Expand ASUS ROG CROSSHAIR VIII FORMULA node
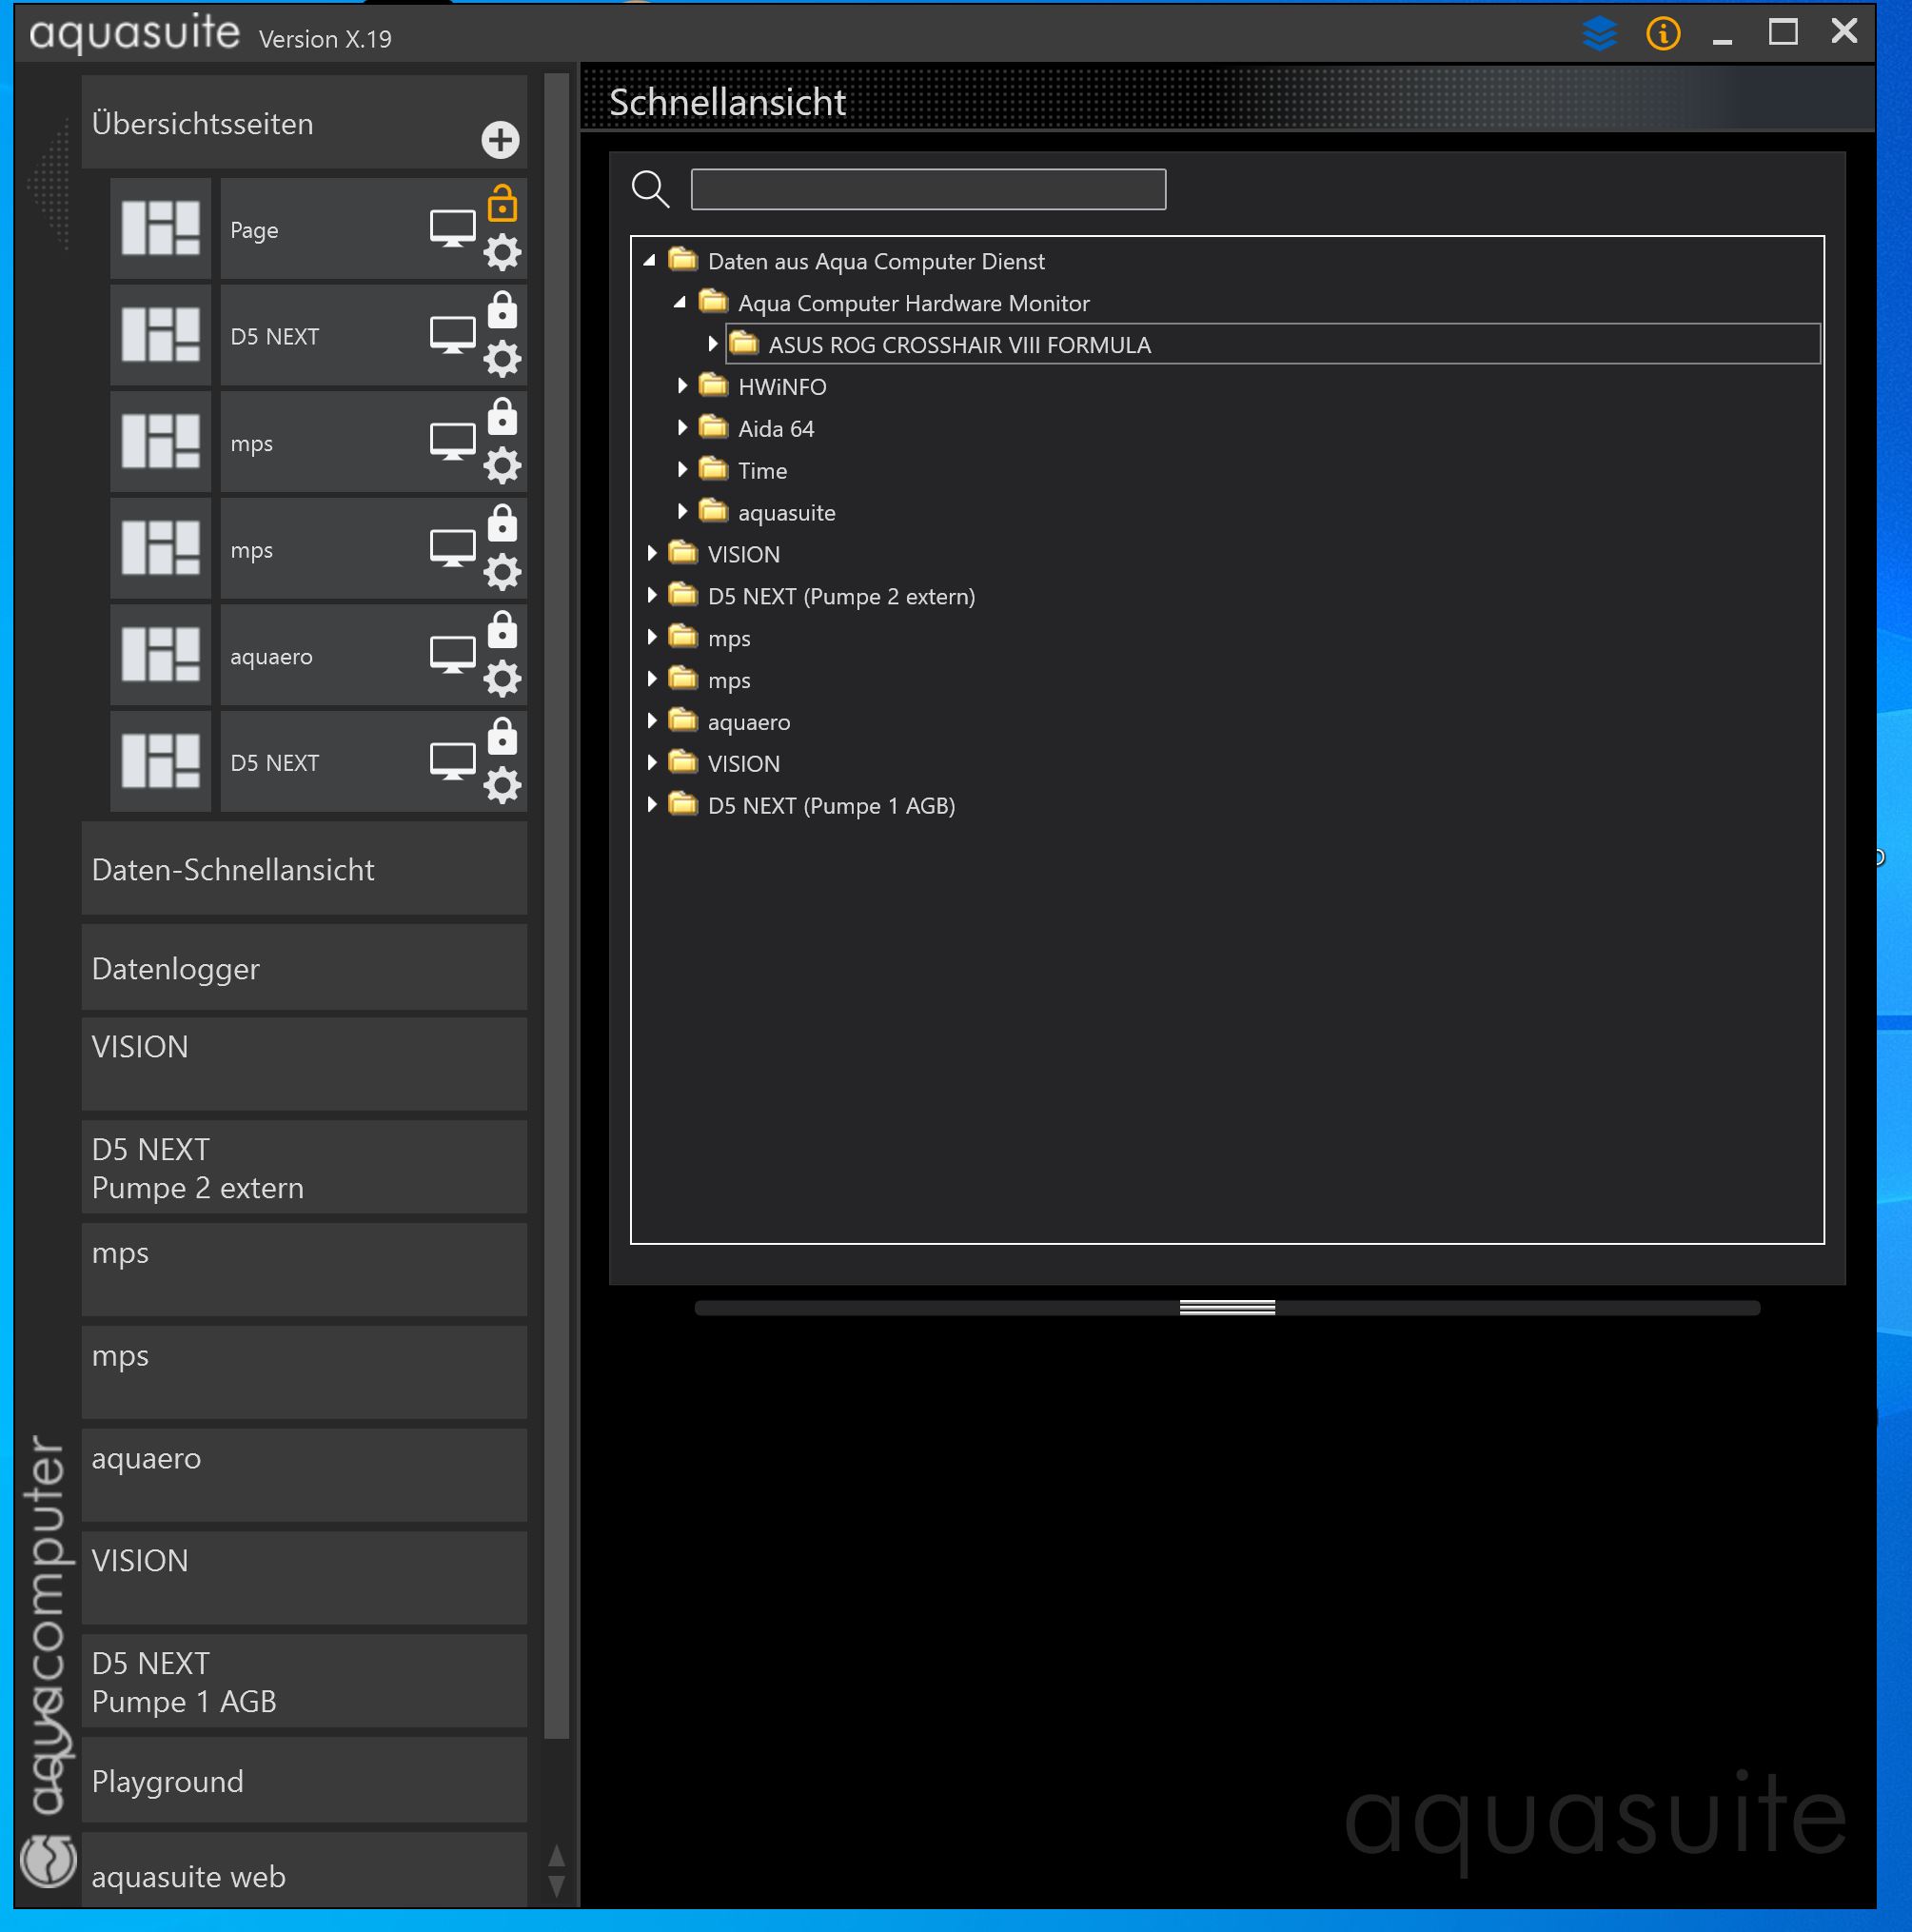Image resolution: width=1912 pixels, height=1932 pixels. click(x=712, y=344)
